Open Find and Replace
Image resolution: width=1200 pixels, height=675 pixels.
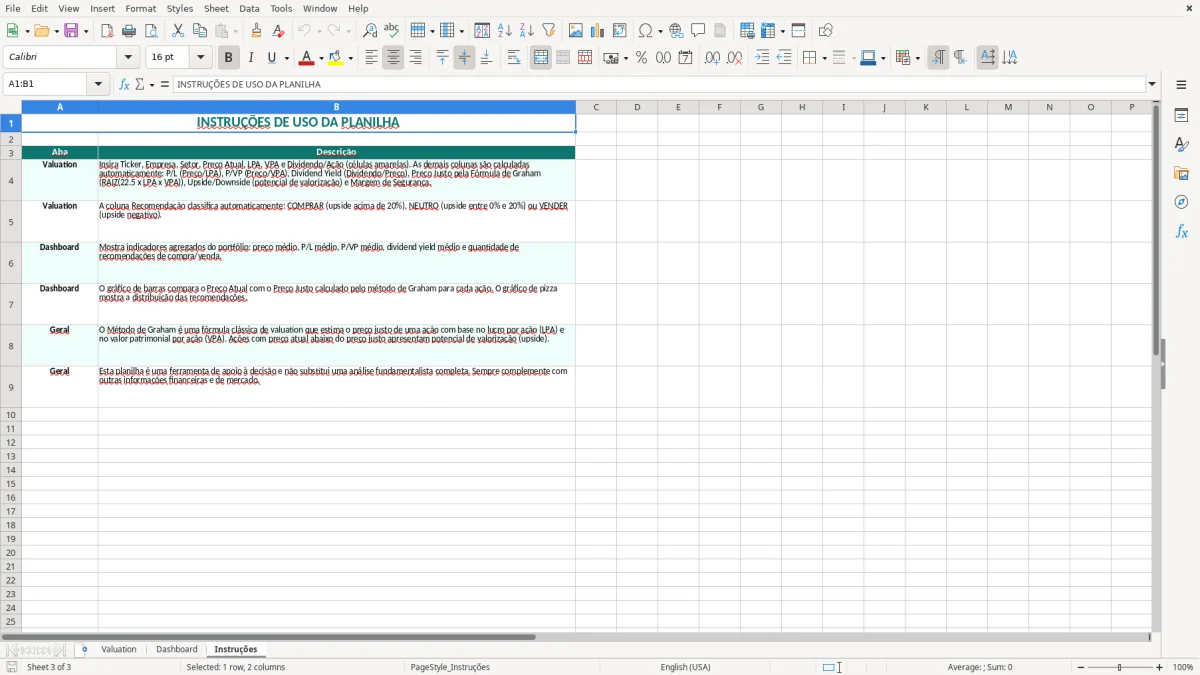coord(370,31)
